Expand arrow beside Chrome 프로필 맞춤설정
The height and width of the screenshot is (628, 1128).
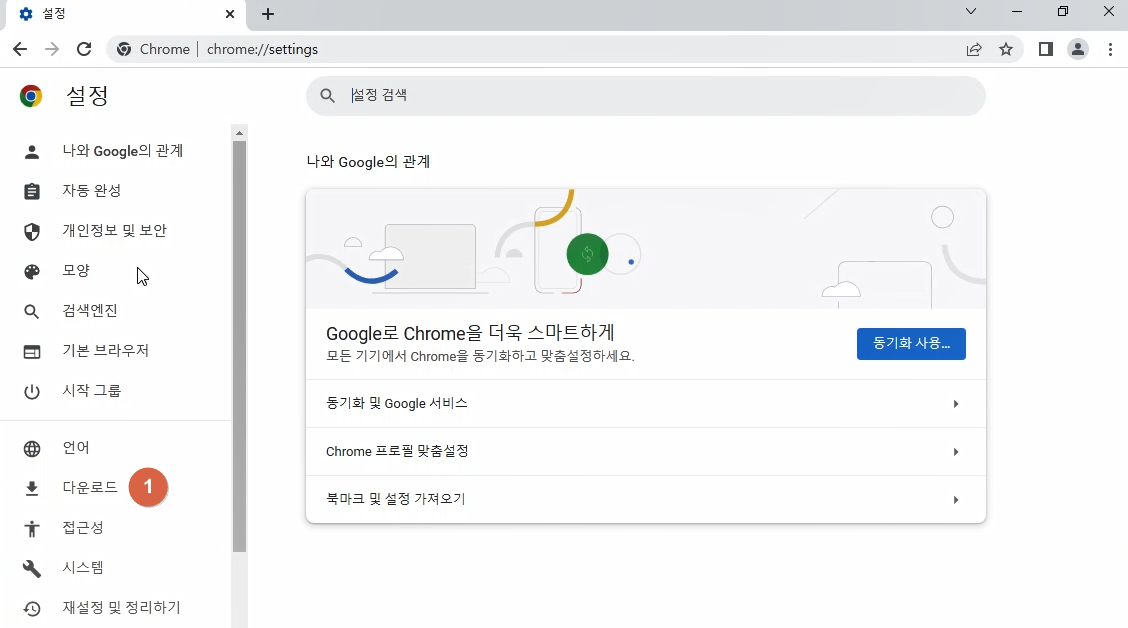(955, 452)
